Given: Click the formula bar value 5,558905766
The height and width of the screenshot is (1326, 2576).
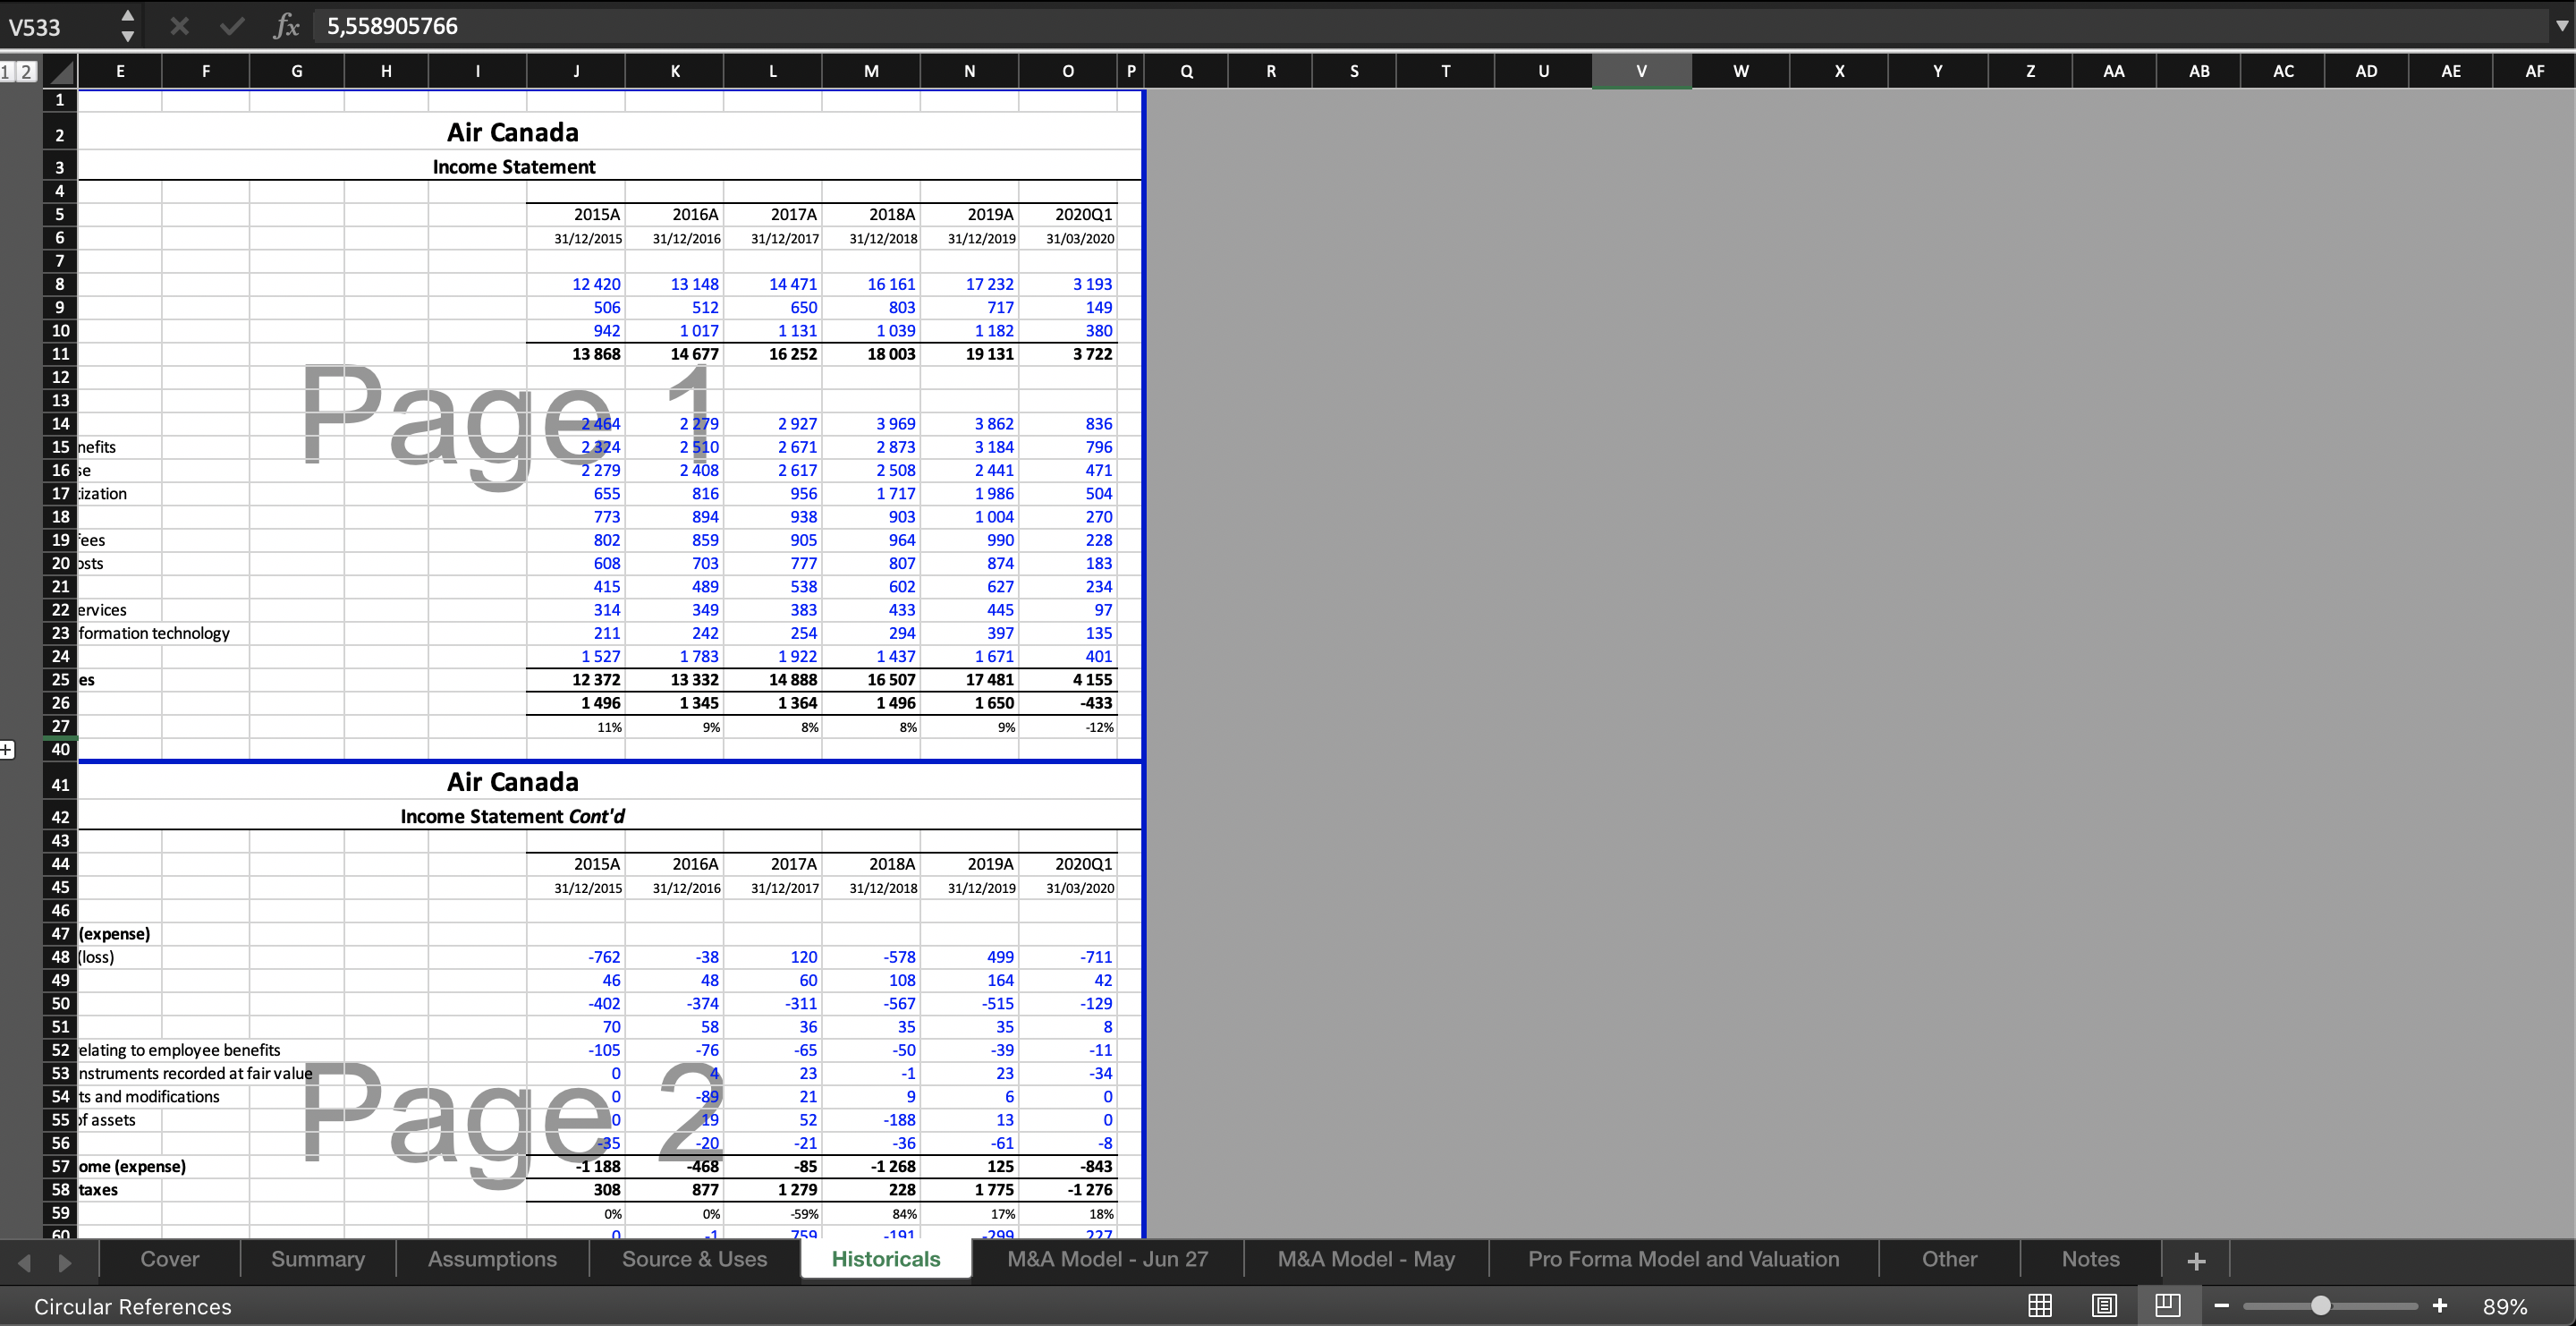Looking at the screenshot, I should pos(392,26).
